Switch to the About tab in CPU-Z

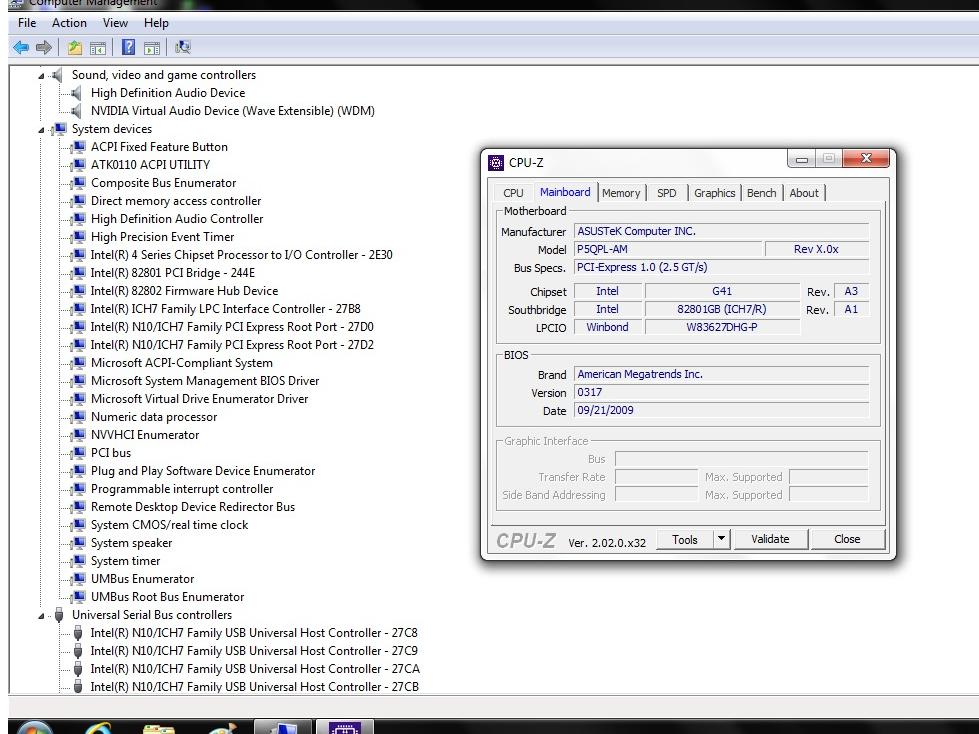click(804, 193)
